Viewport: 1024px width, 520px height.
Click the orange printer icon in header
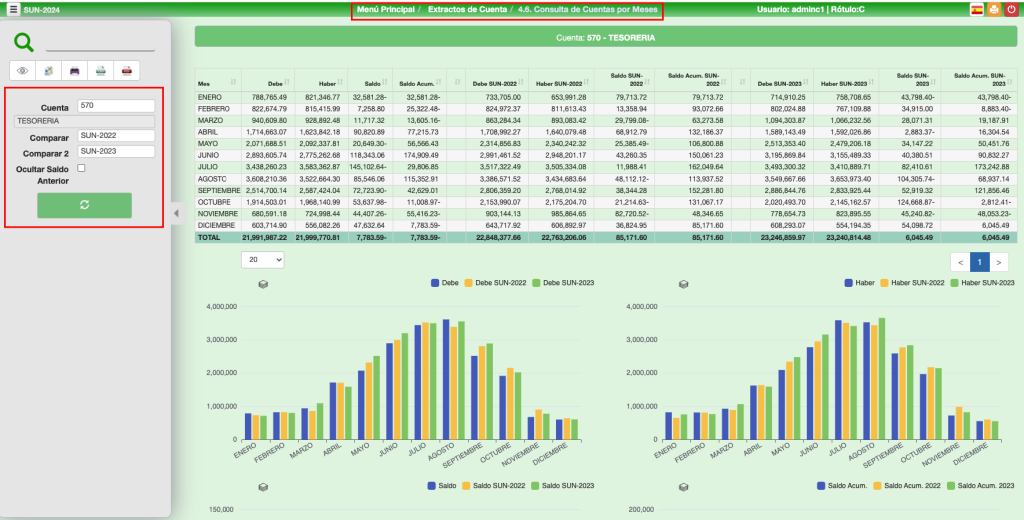[993, 9]
